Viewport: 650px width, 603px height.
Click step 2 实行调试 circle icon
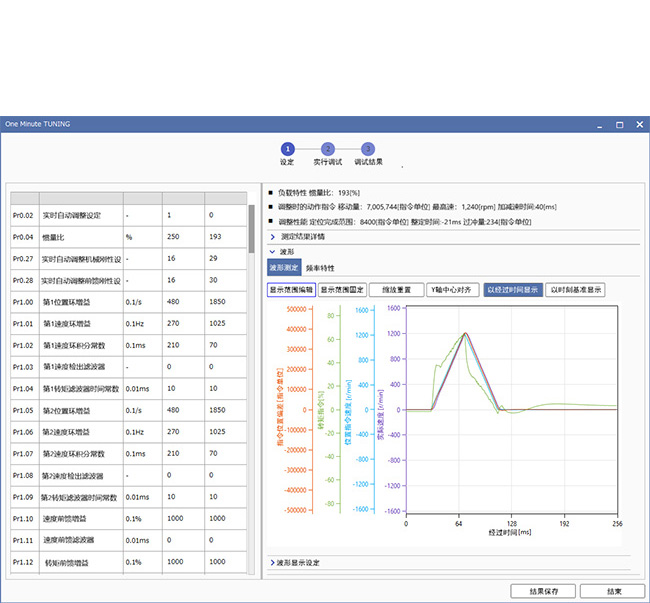(x=327, y=148)
